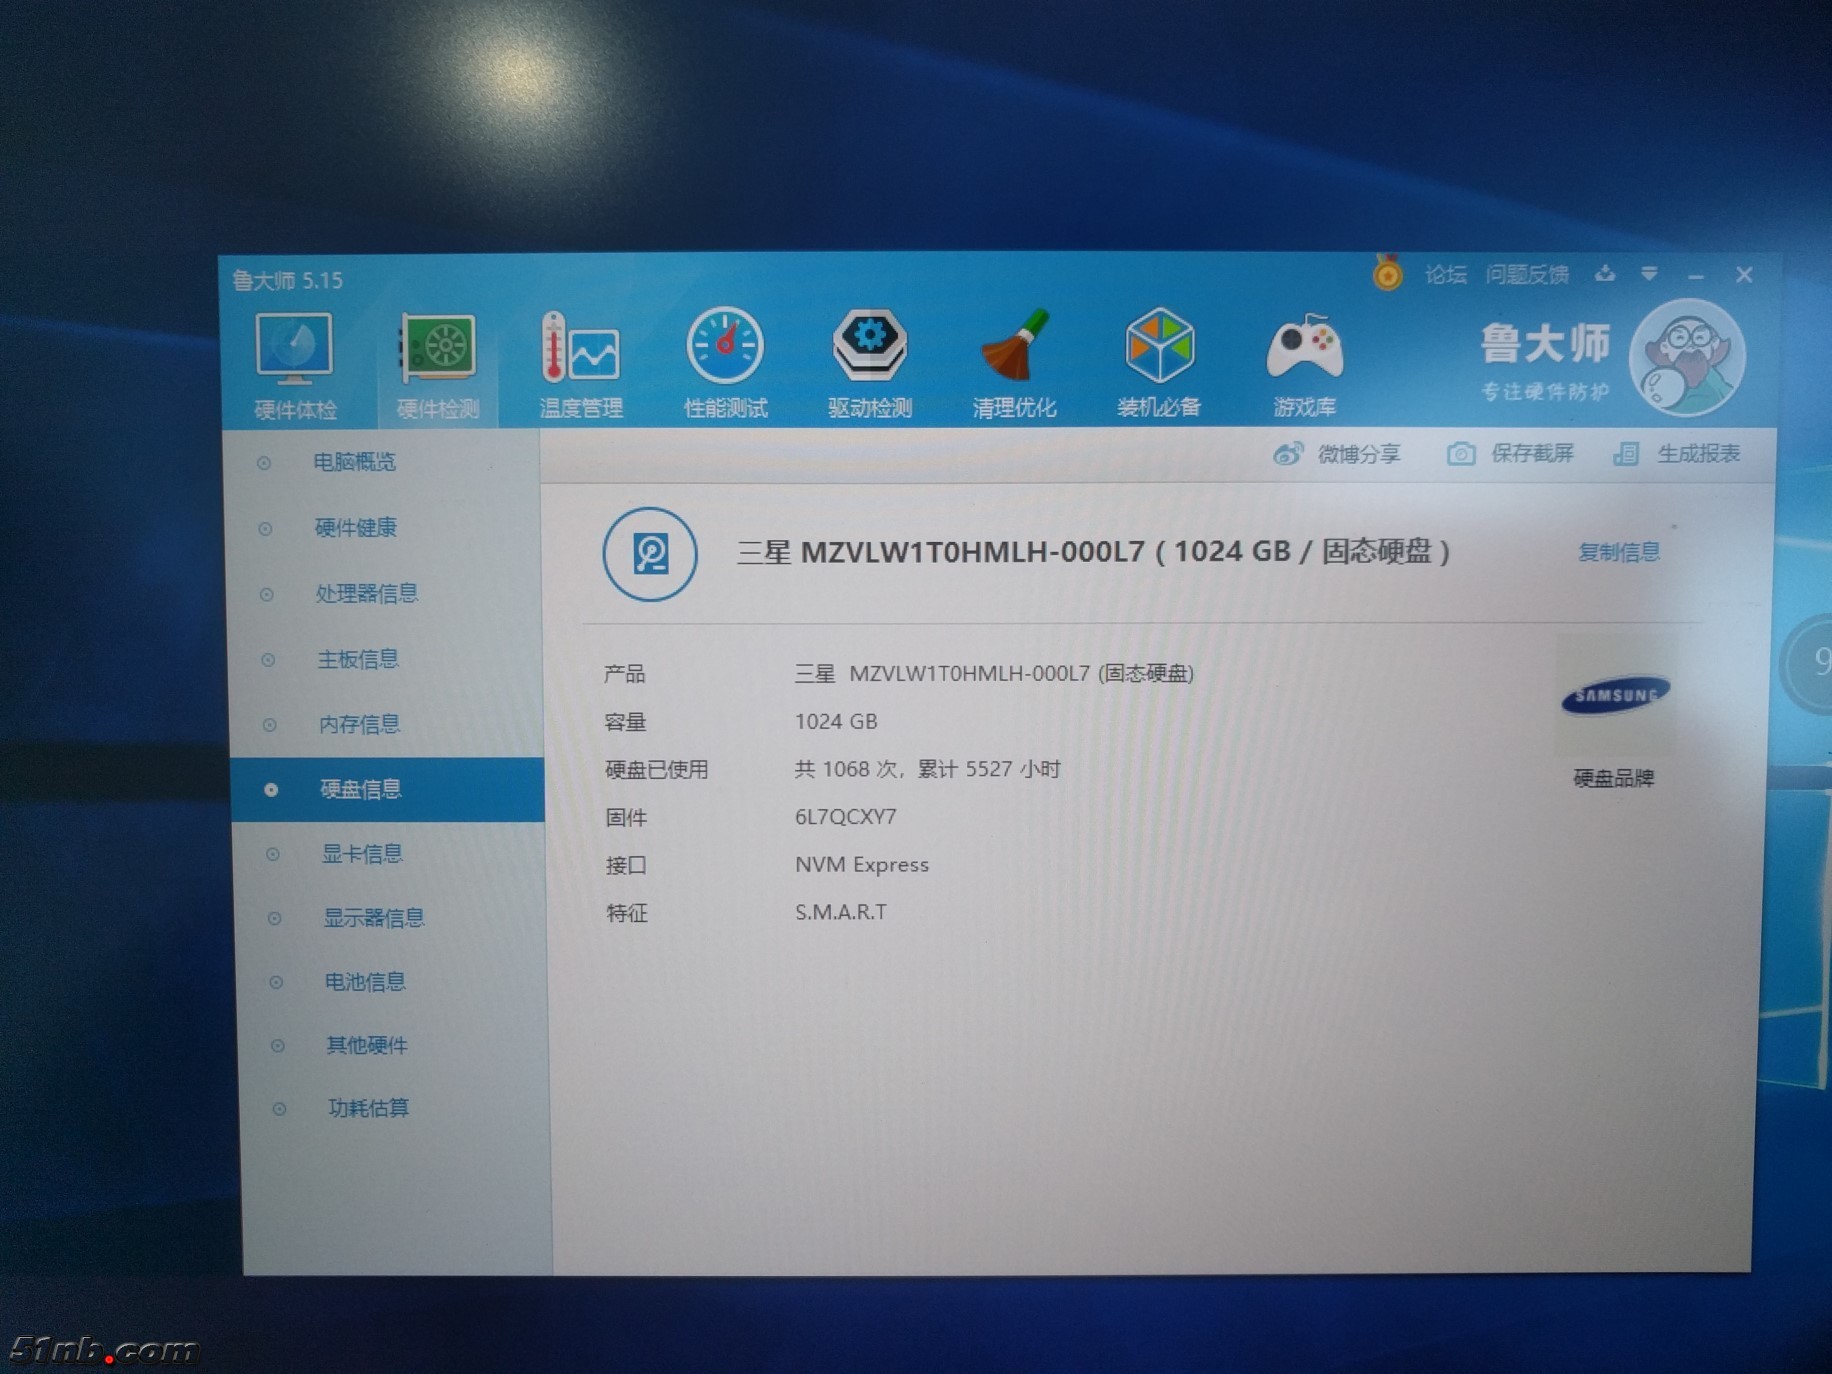The image size is (1832, 1374).
Task: Select 处理器信息 processor info
Action: (x=366, y=593)
